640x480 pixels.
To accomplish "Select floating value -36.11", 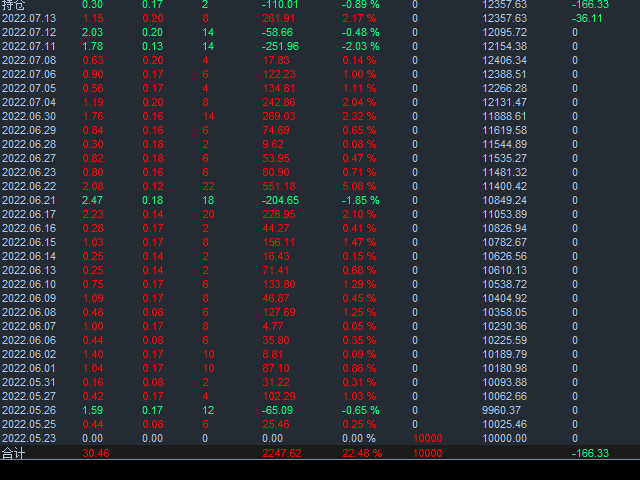I will [587, 18].
